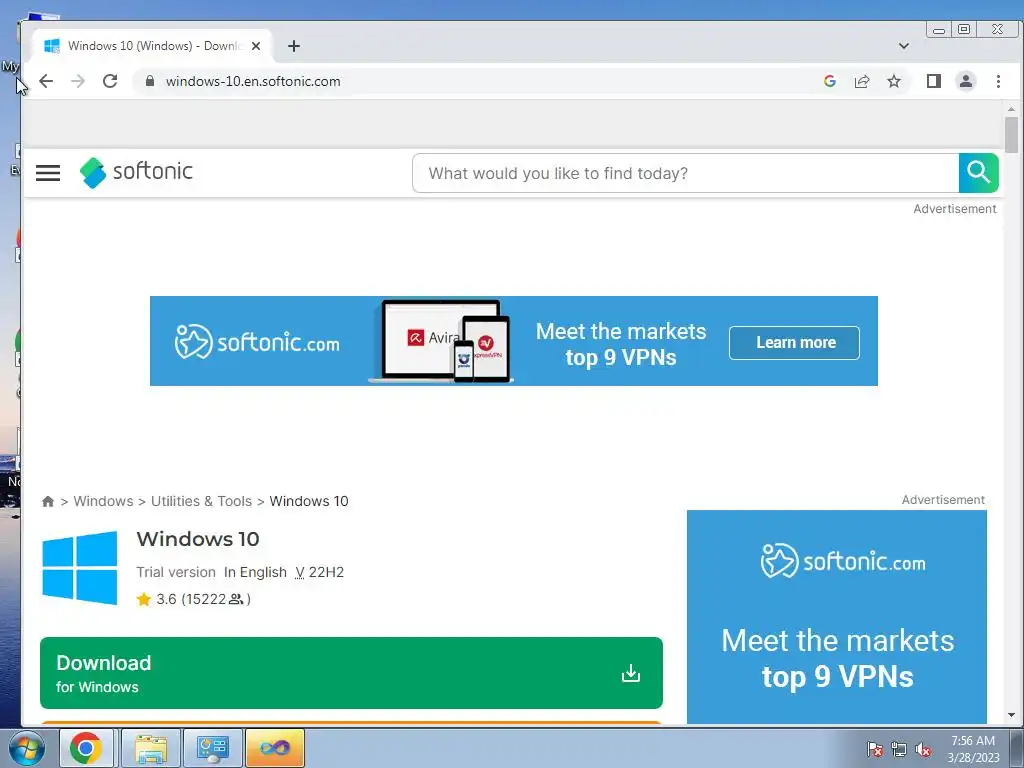Bookmark this page with the star icon

click(894, 81)
